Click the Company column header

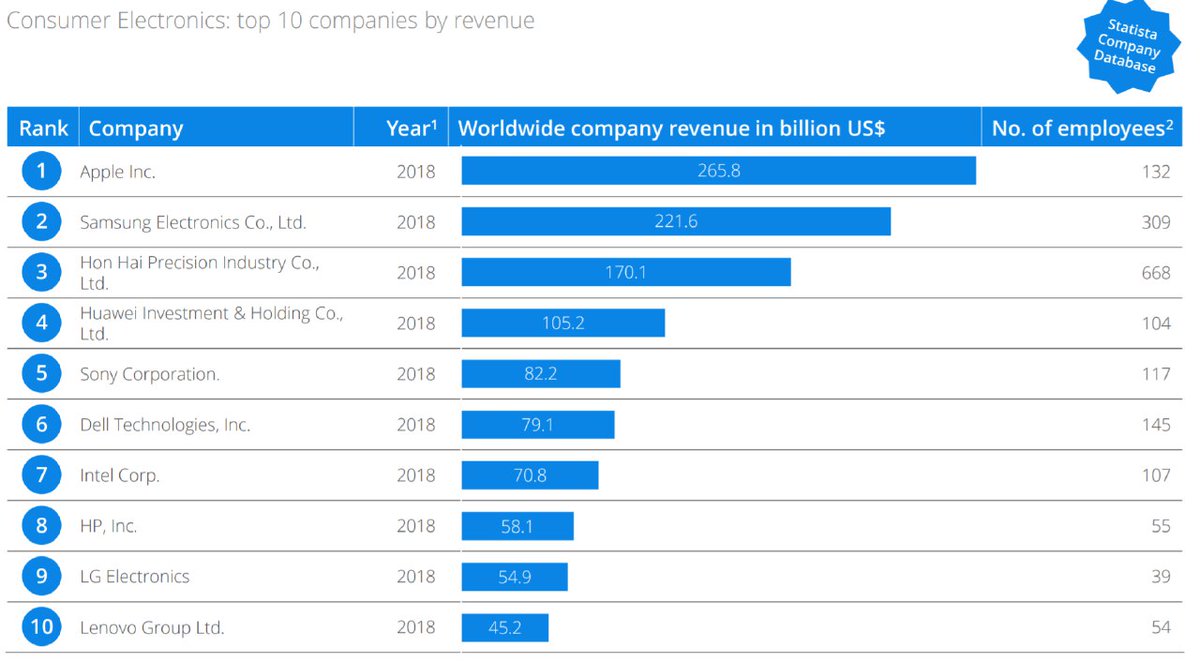point(216,128)
